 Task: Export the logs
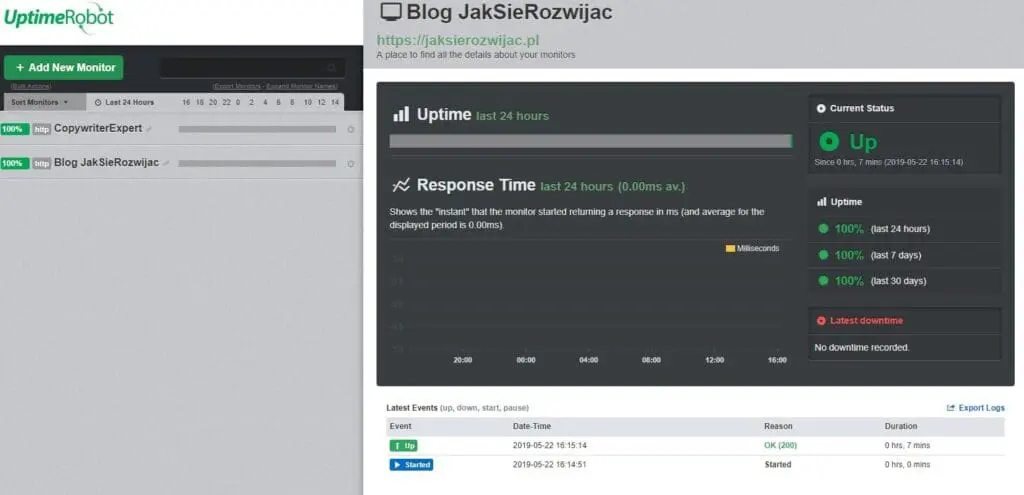click(x=976, y=407)
